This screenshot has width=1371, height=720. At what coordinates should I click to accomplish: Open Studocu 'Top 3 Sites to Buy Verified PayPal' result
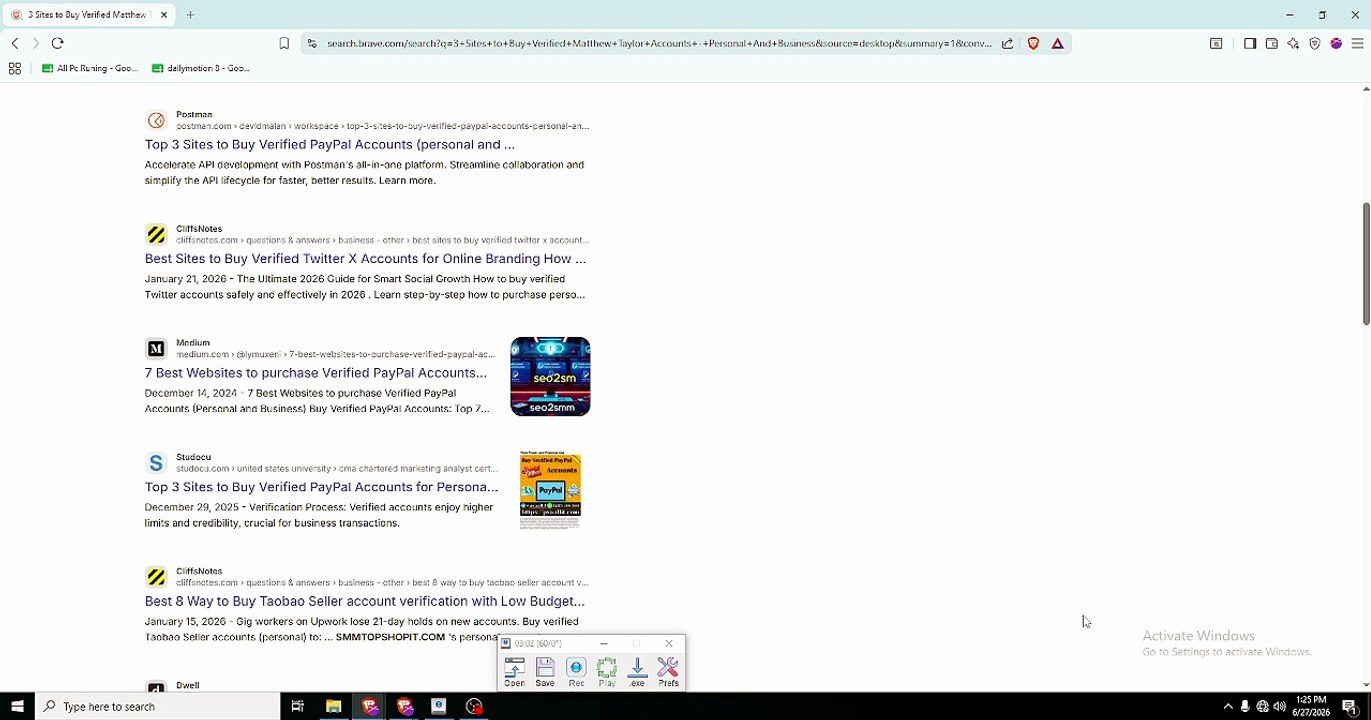321,487
